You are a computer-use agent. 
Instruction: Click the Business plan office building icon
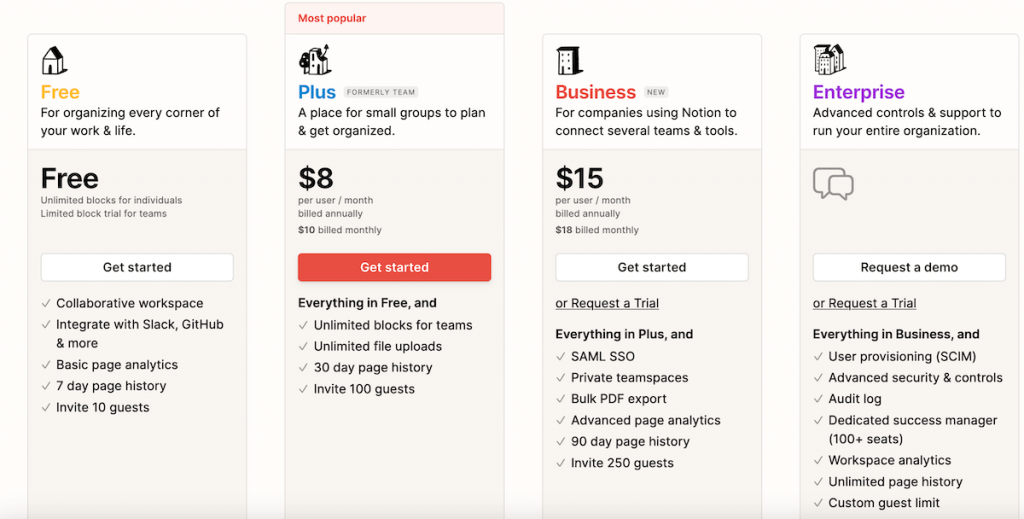569,60
